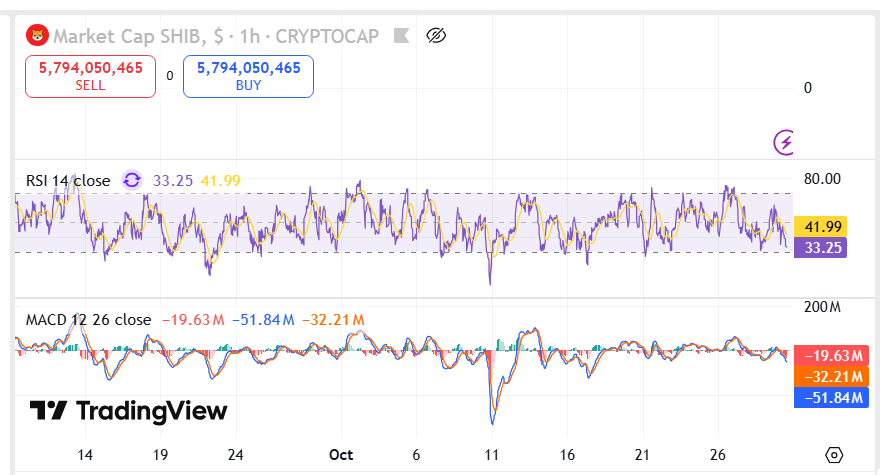Click the blue −51.84M MACD legend value

pos(263,320)
